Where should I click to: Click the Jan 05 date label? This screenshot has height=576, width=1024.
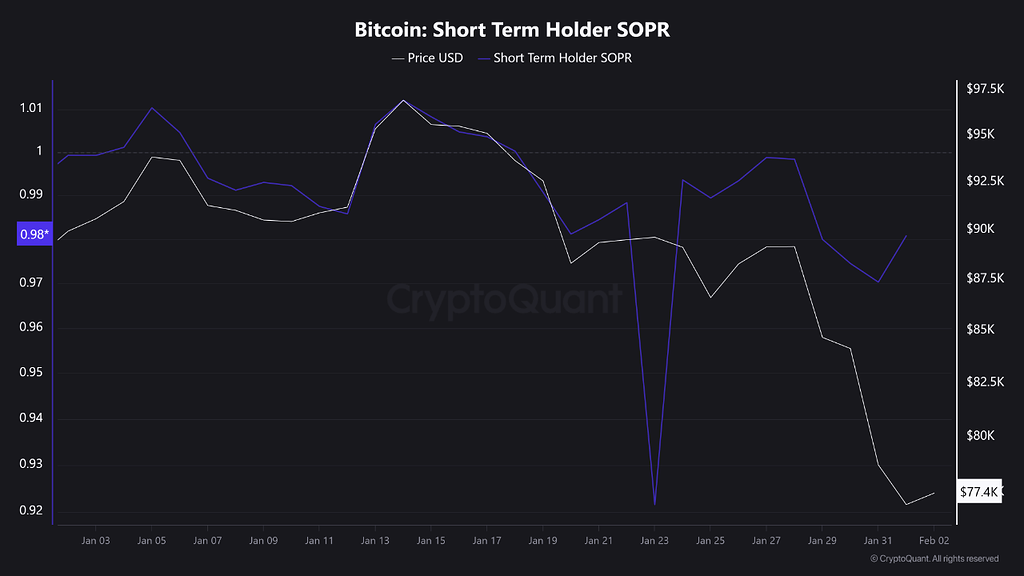coord(151,541)
